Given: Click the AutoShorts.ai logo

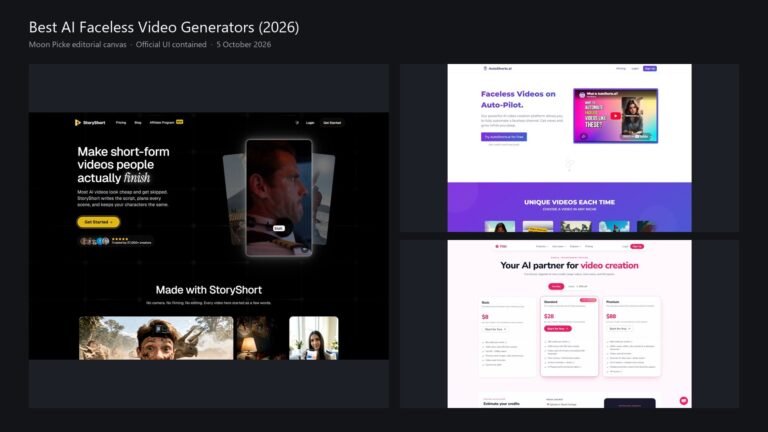Looking at the screenshot, I should tap(497, 69).
